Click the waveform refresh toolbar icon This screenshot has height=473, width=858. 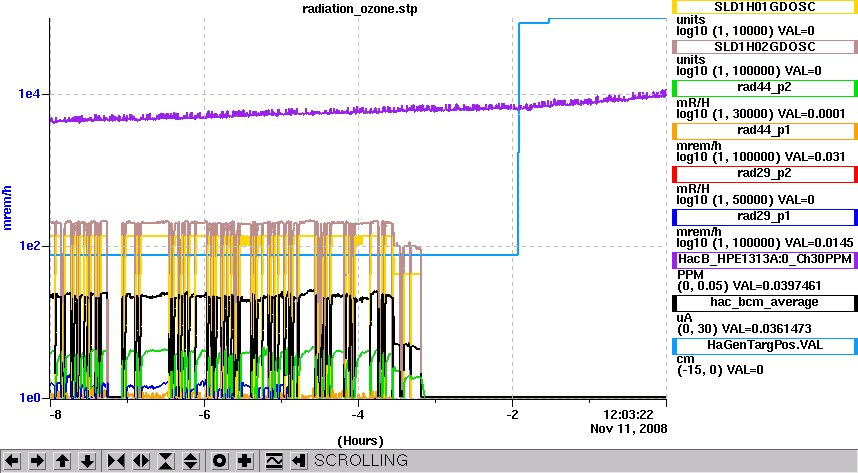(274, 461)
